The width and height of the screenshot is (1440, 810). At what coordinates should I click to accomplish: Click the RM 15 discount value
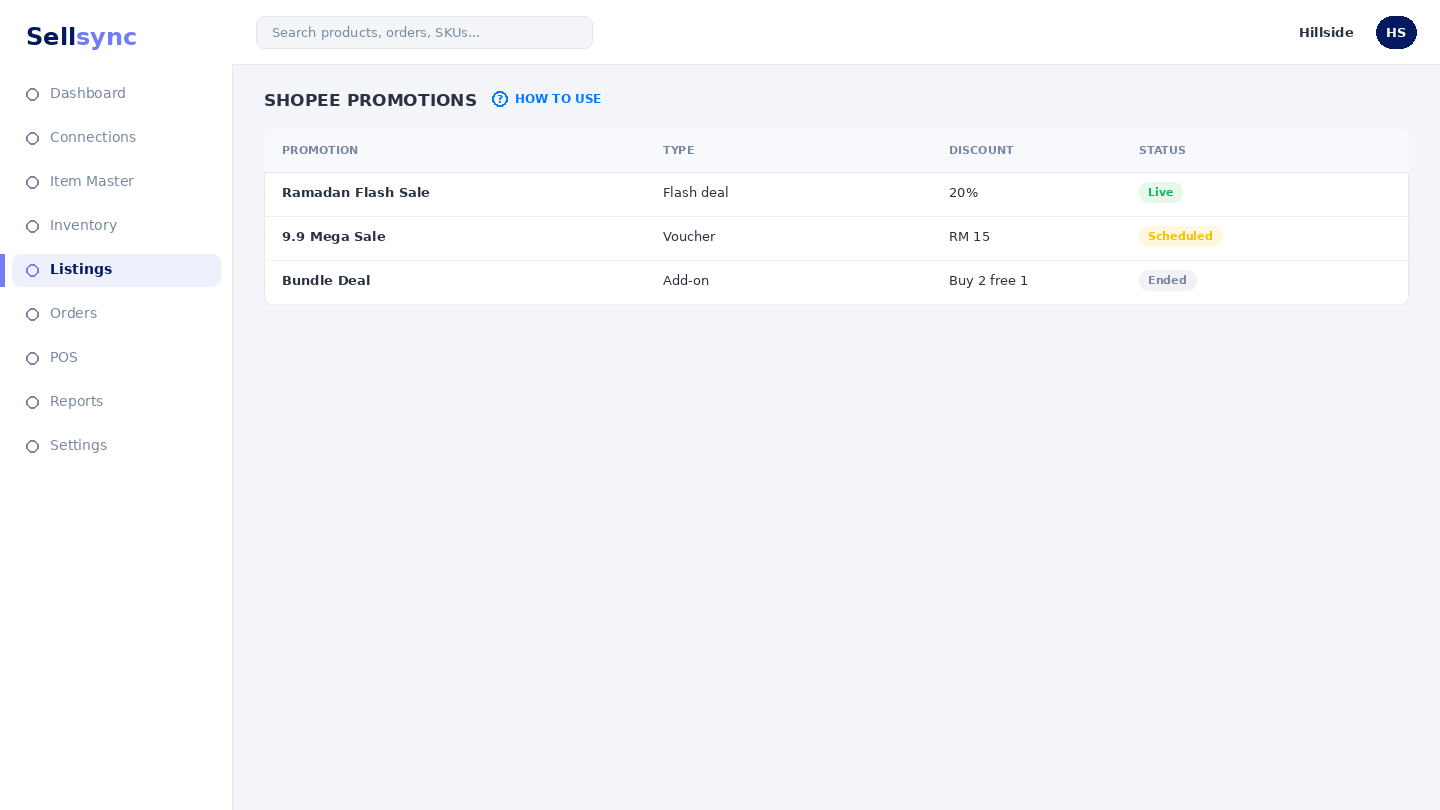(969, 237)
